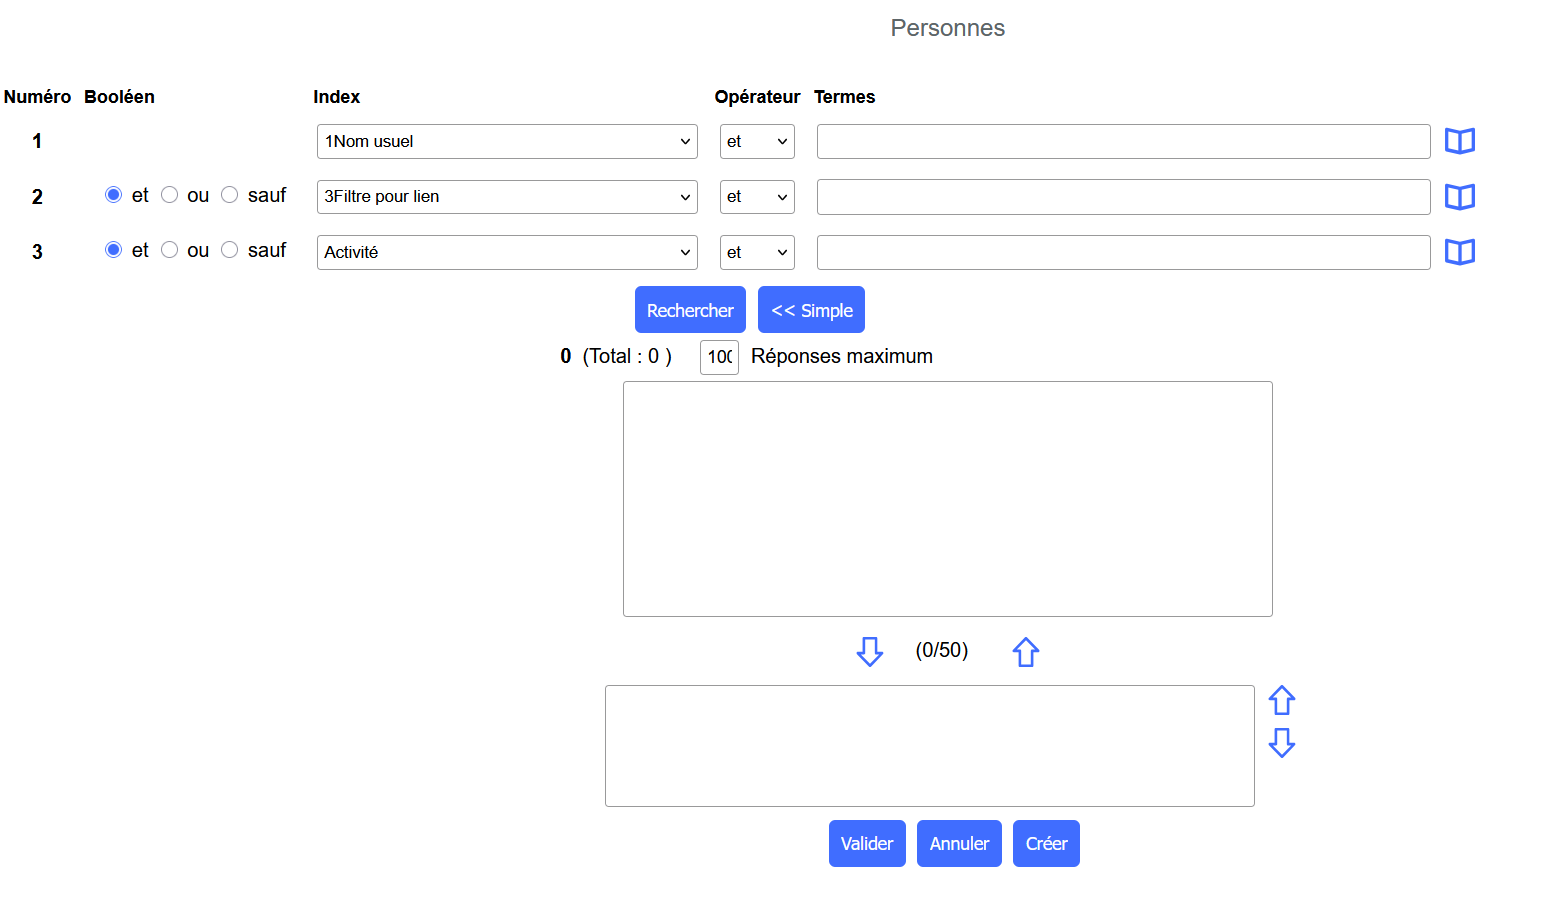This screenshot has height=898, width=1543.
Task: Open the index book icon for row 1
Action: (x=1459, y=141)
